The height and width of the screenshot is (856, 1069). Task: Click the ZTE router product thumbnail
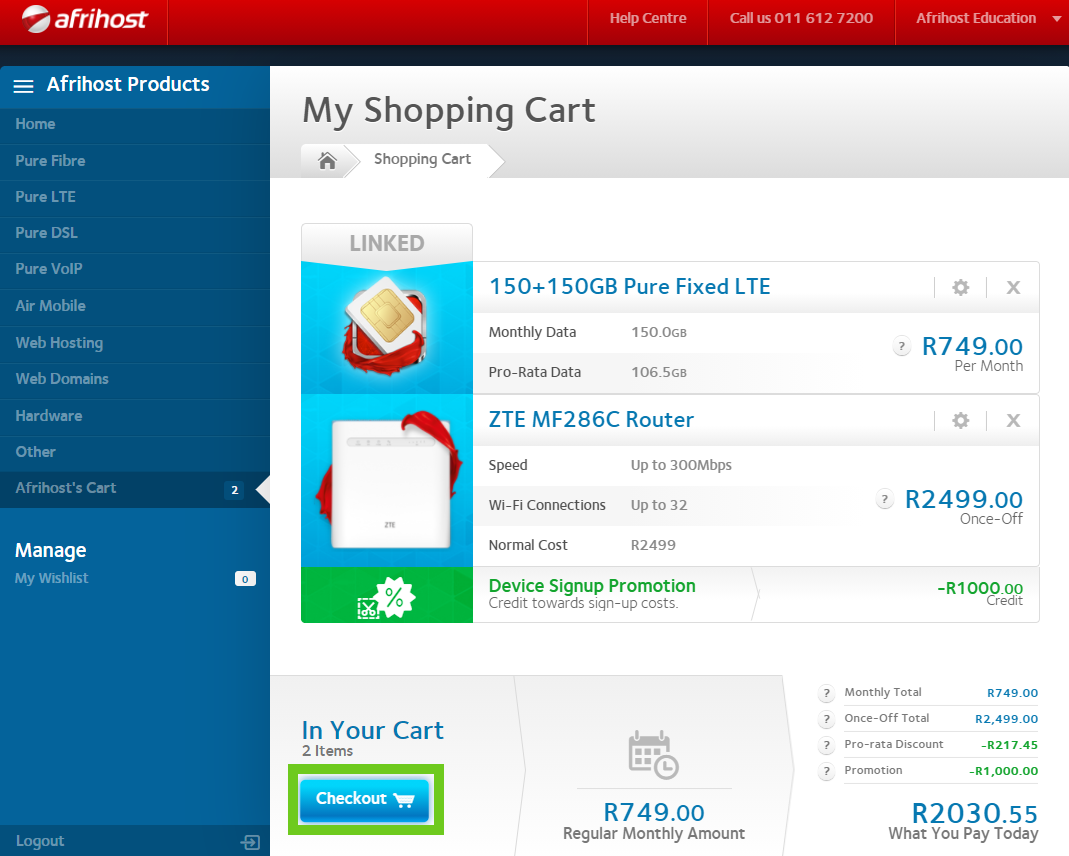click(x=386, y=482)
